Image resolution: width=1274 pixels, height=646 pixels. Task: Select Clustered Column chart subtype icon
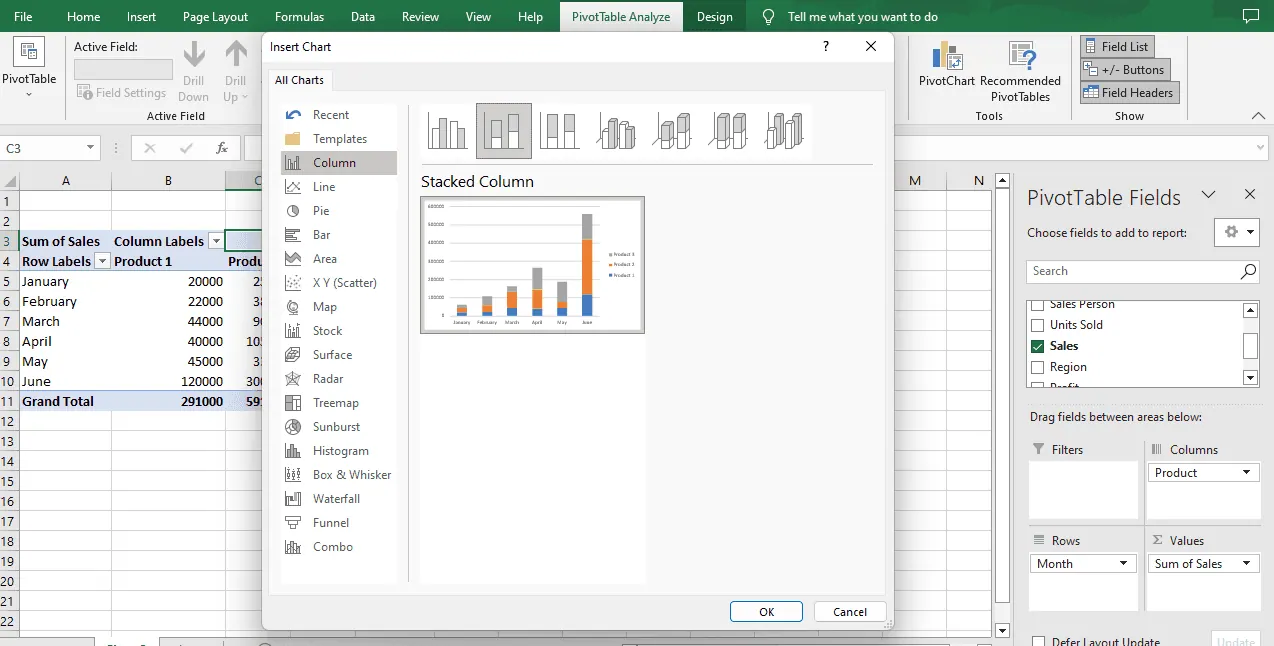[x=448, y=131]
